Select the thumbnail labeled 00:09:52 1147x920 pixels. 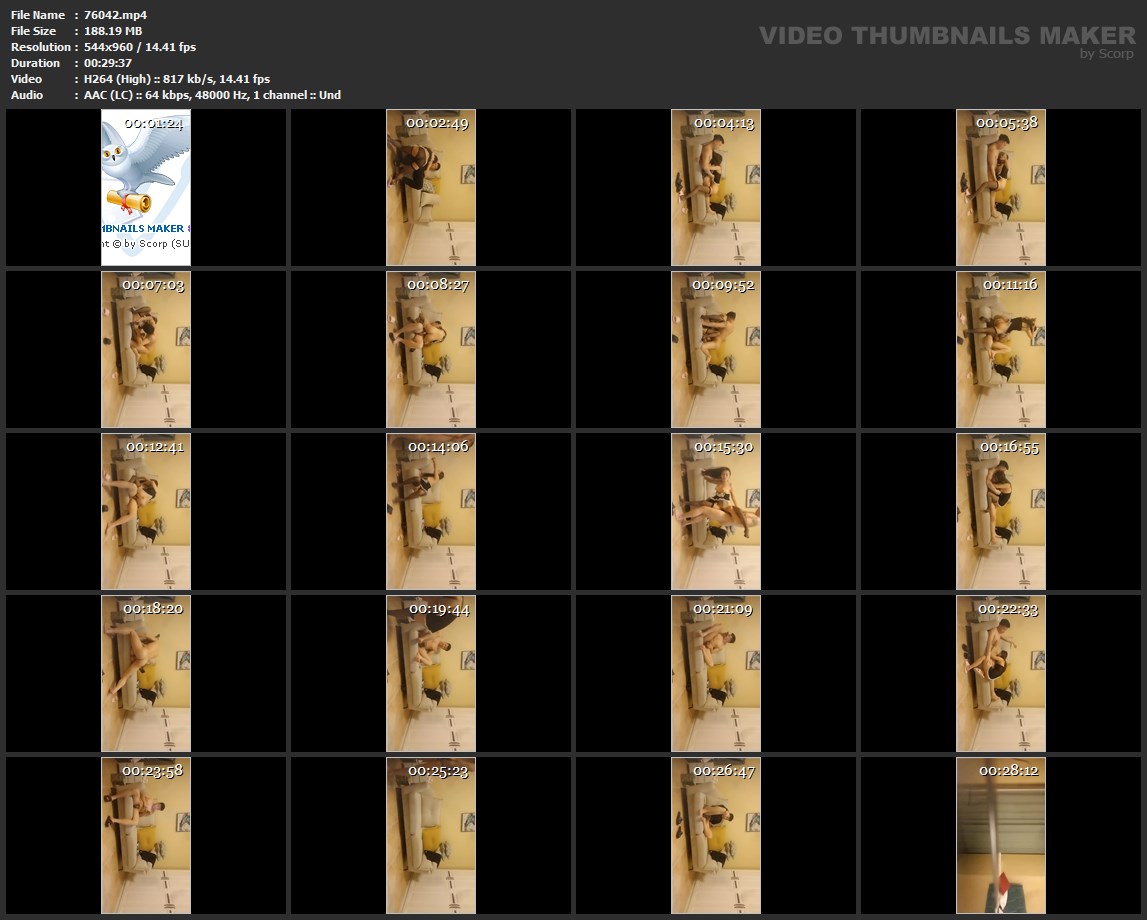tap(716, 349)
